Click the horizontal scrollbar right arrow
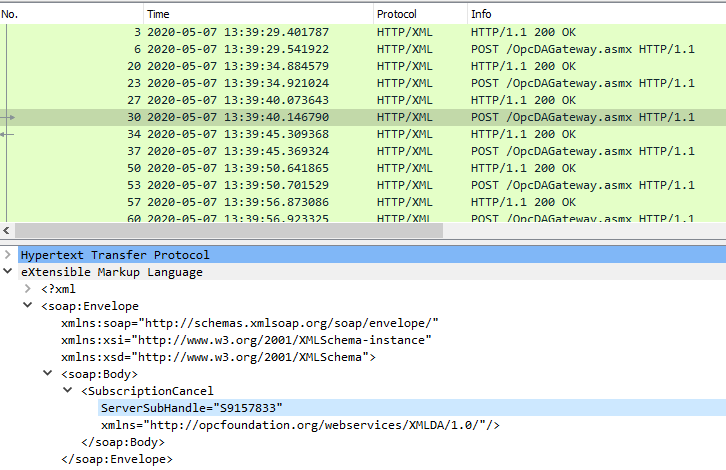The image size is (726, 470). point(718,231)
